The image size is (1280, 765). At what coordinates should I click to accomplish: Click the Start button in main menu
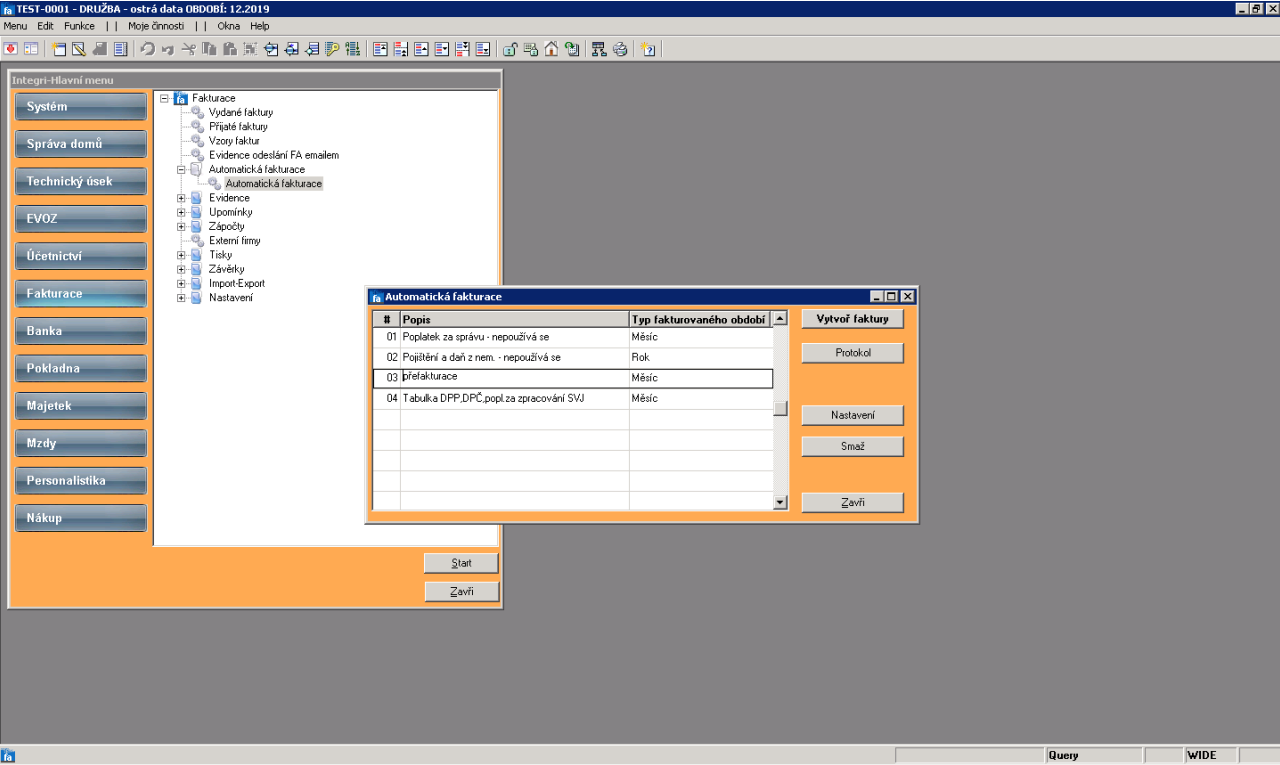pos(461,563)
